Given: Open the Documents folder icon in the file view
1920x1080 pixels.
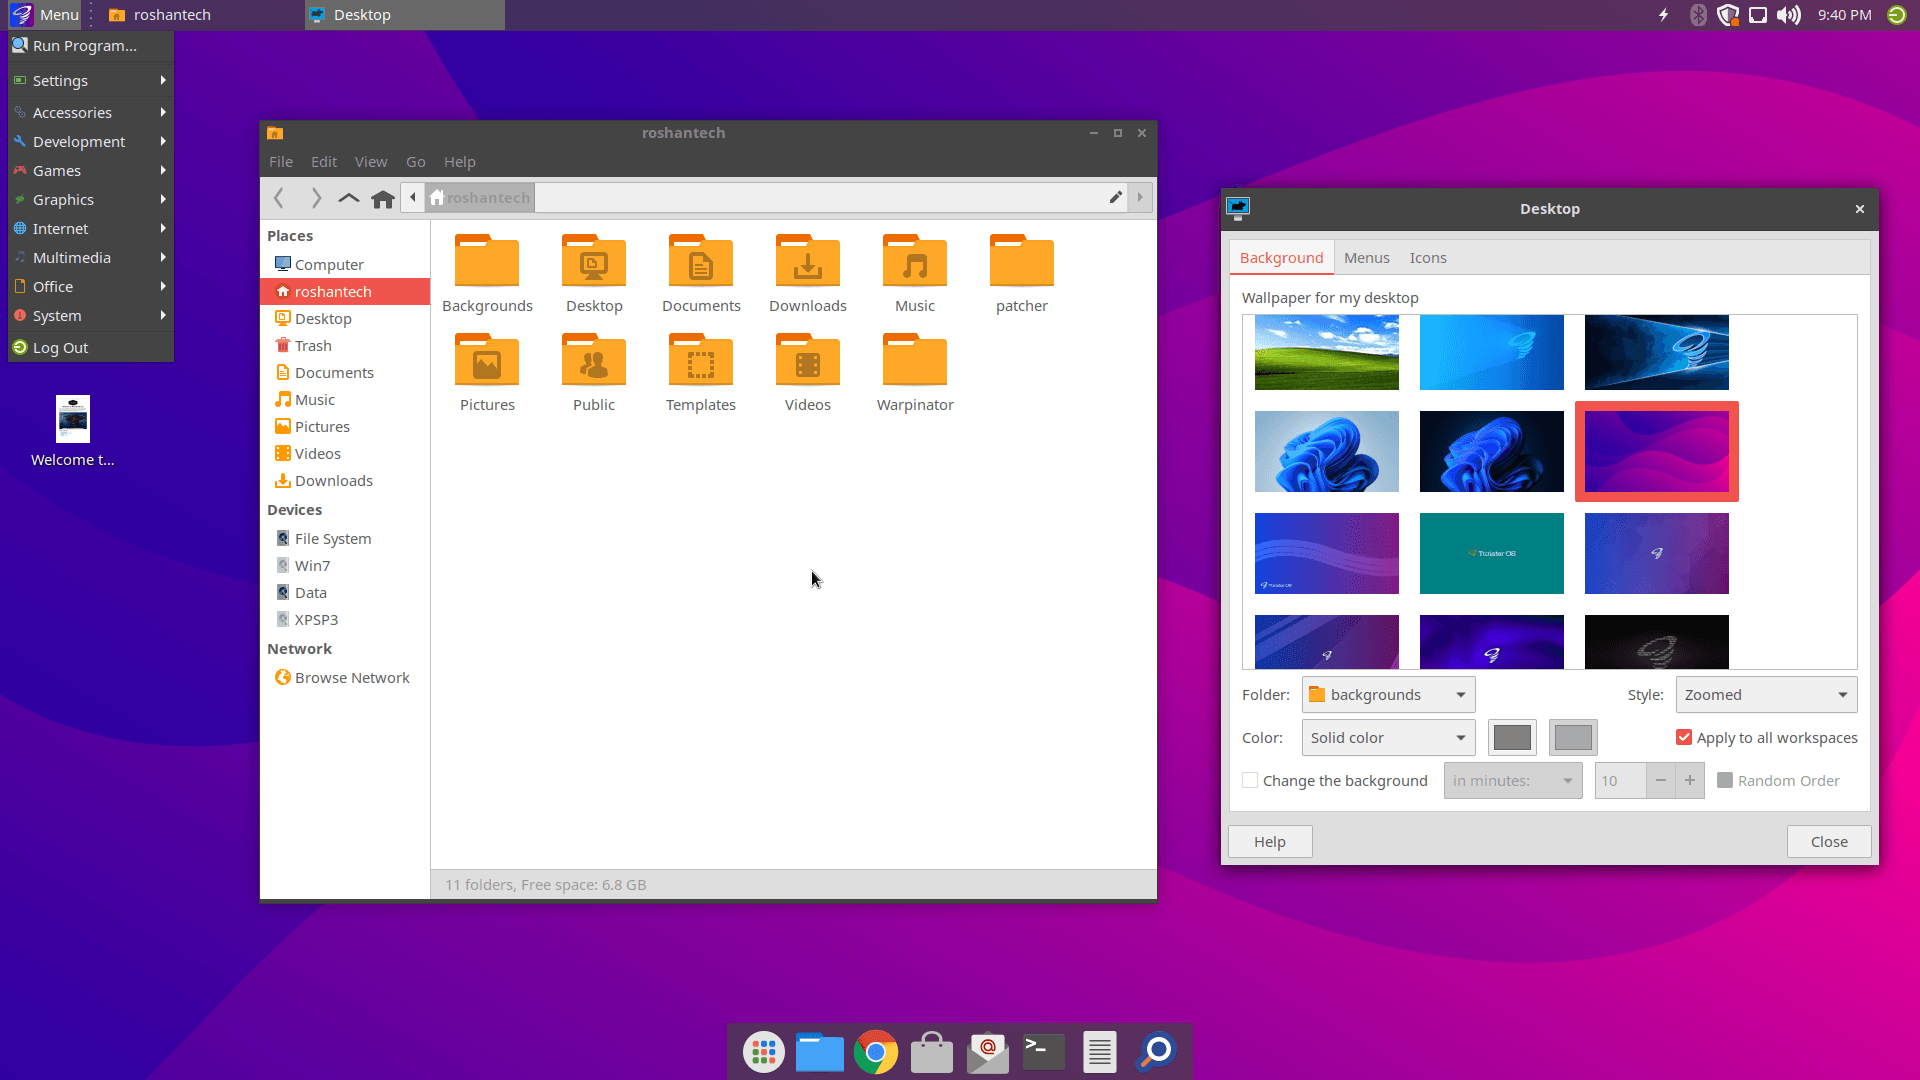Looking at the screenshot, I should [x=701, y=262].
